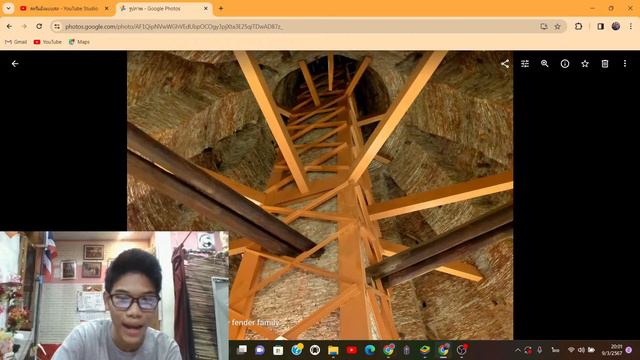The image size is (640, 360).
Task: Show hidden system tray icons
Action: pyautogui.click(x=518, y=350)
